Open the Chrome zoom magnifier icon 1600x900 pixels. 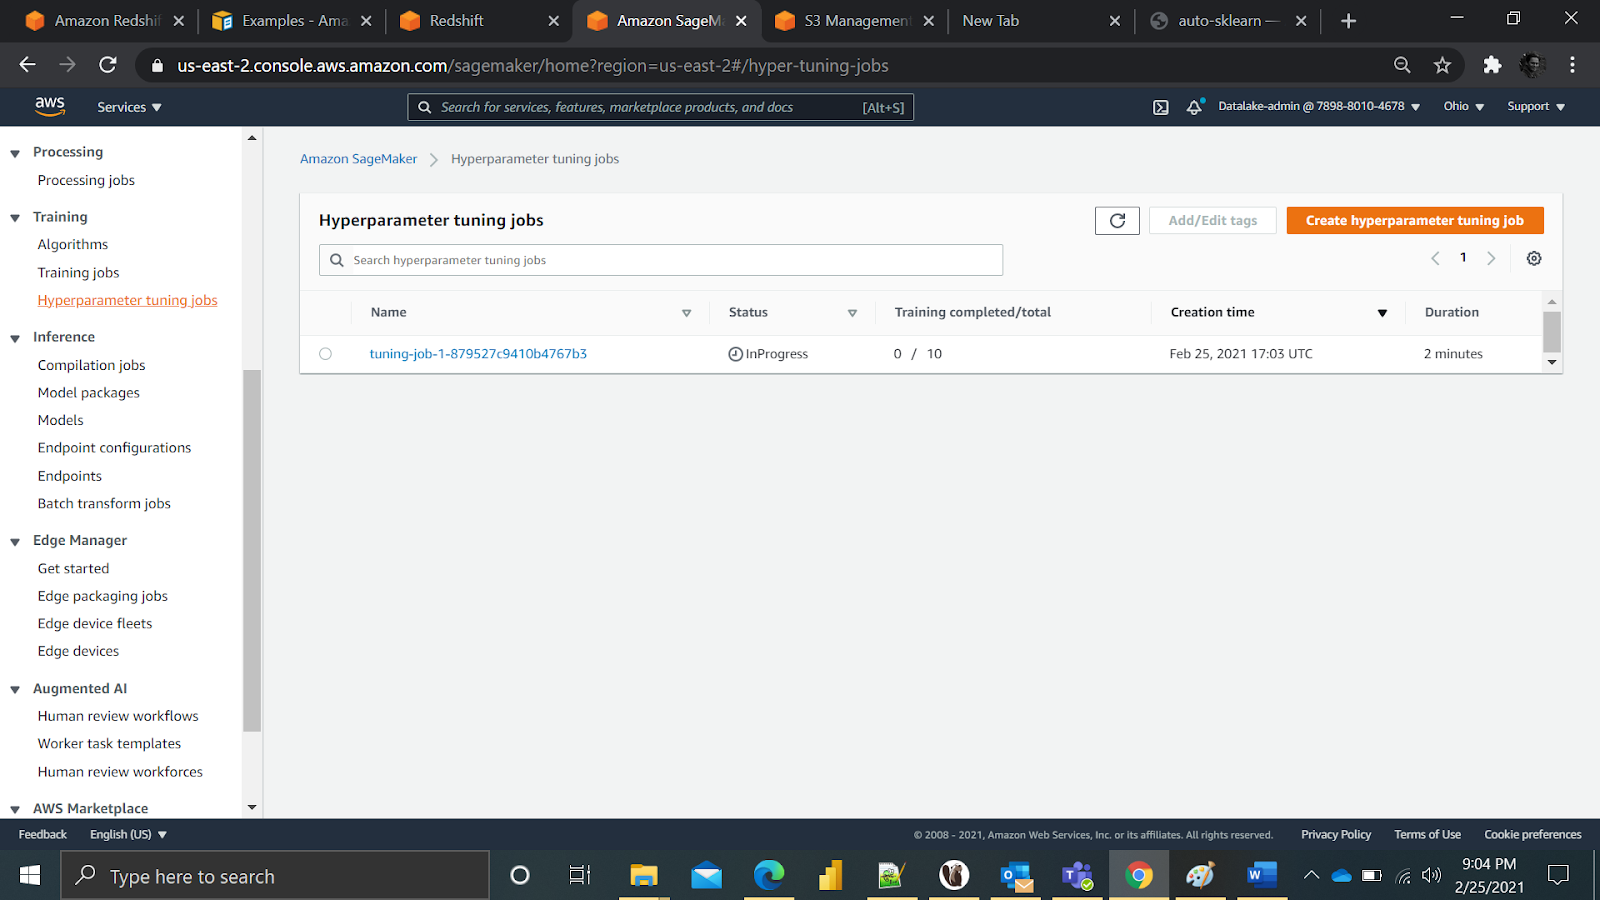coord(1402,65)
